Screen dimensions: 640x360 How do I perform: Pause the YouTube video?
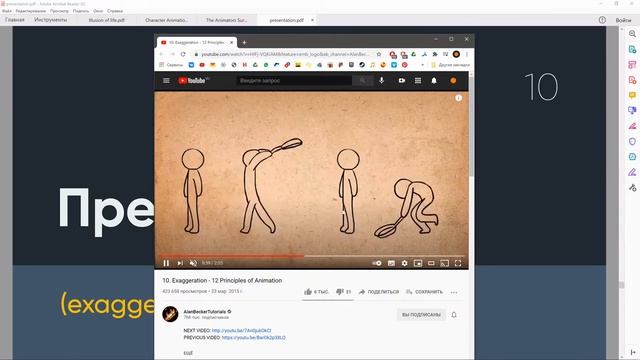click(166, 263)
